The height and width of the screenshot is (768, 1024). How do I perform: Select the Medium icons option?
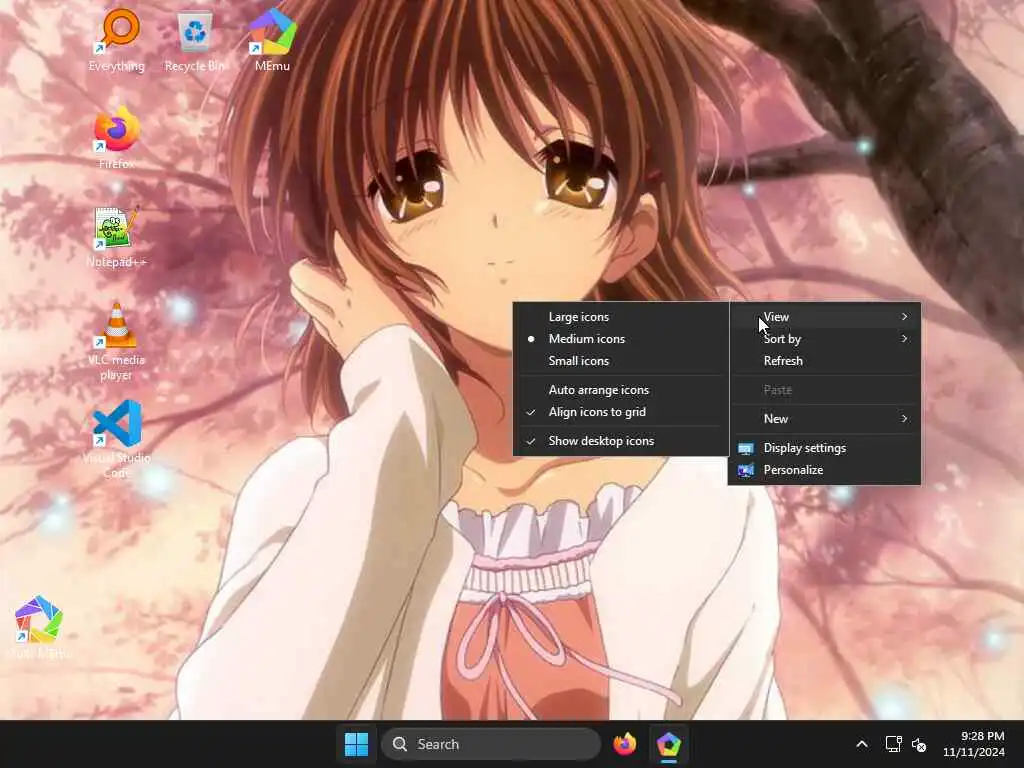(x=620, y=339)
